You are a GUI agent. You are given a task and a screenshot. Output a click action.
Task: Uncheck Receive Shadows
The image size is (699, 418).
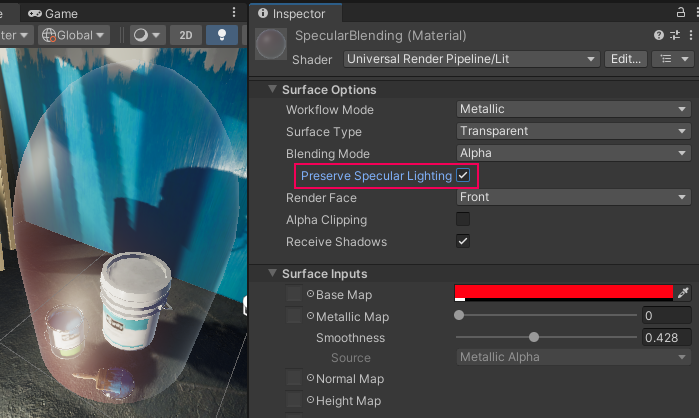click(x=463, y=242)
